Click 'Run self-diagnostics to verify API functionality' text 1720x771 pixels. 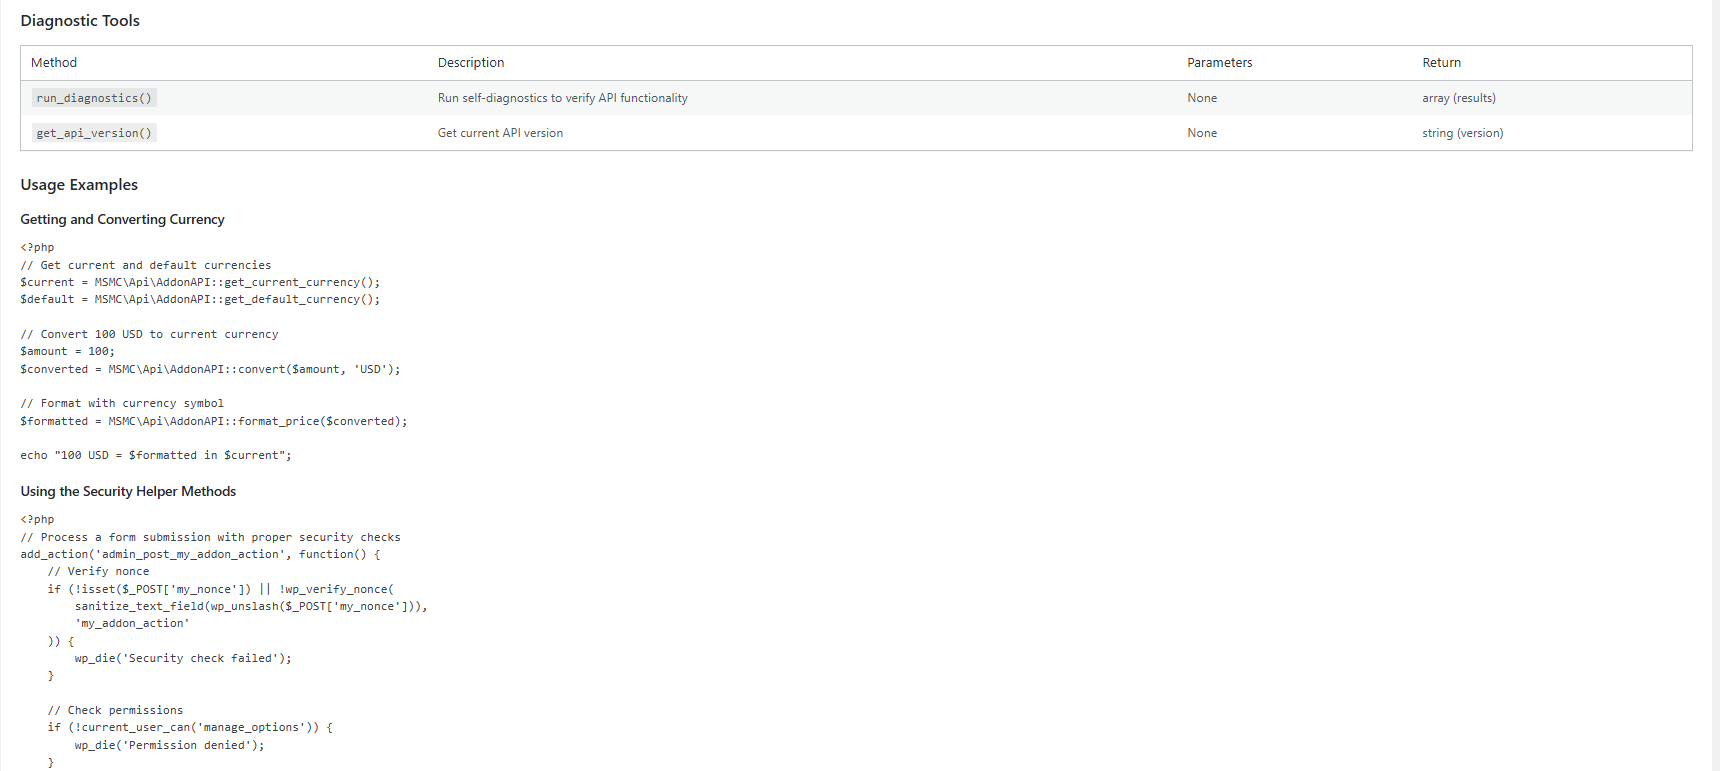(562, 98)
